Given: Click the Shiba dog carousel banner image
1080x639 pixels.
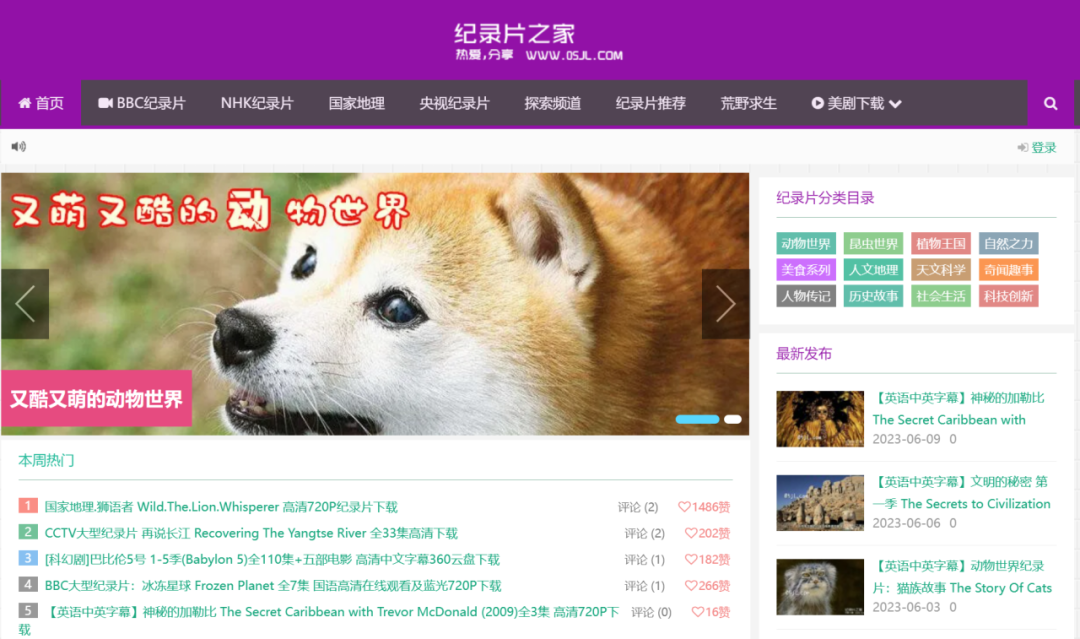Looking at the screenshot, I should click(x=375, y=304).
